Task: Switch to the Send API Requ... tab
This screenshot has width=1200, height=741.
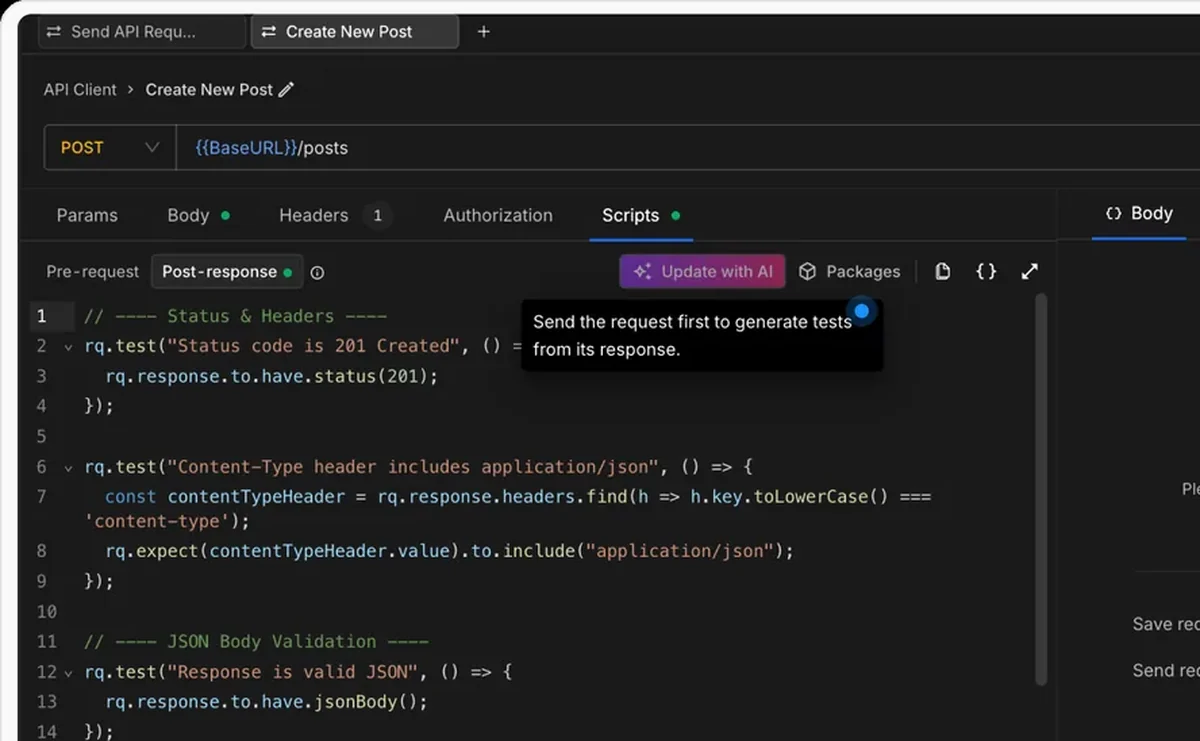Action: click(142, 32)
